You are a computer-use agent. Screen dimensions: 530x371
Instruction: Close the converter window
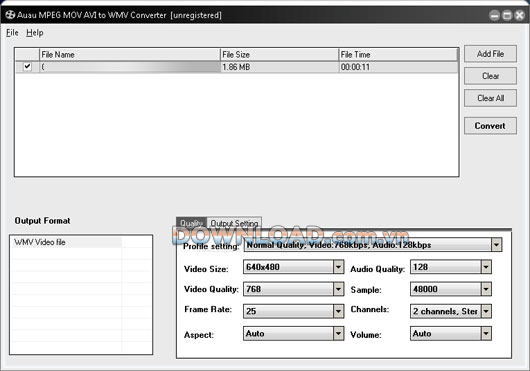pyautogui.click(x=520, y=15)
